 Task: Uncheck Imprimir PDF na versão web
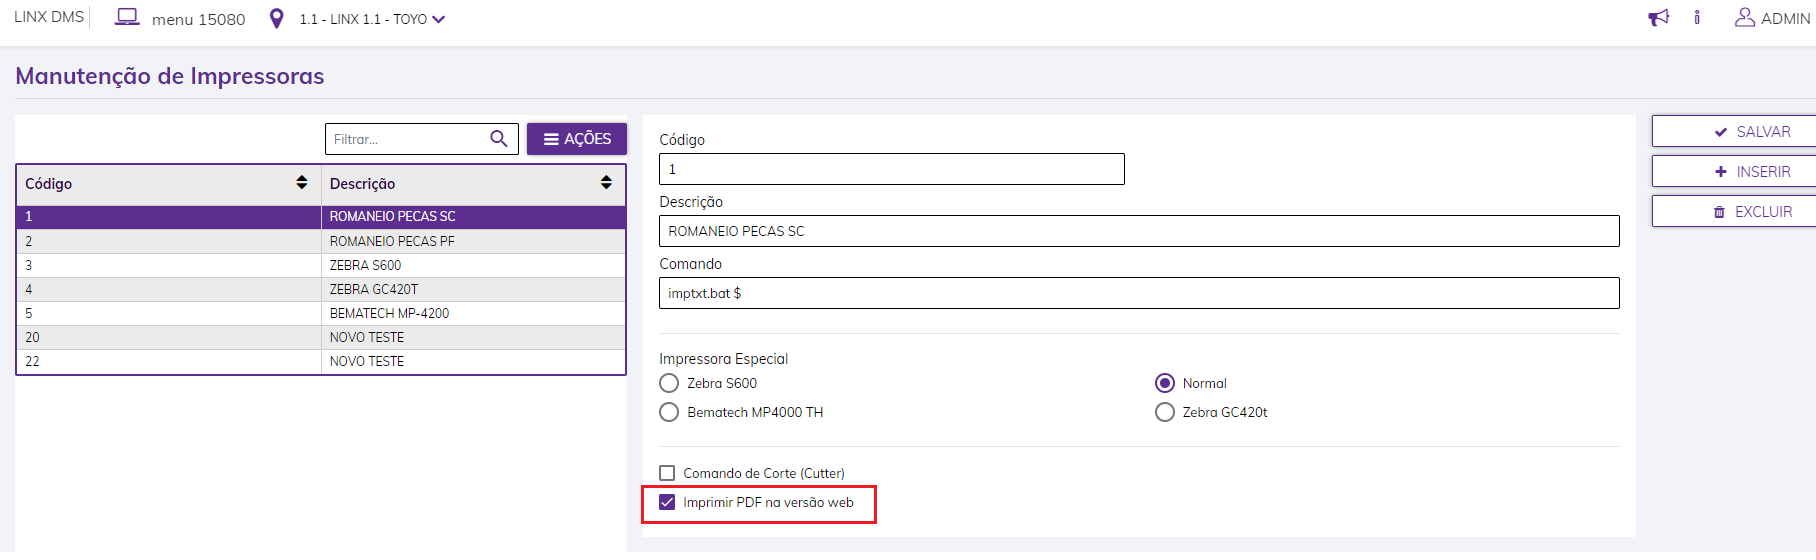tap(667, 502)
